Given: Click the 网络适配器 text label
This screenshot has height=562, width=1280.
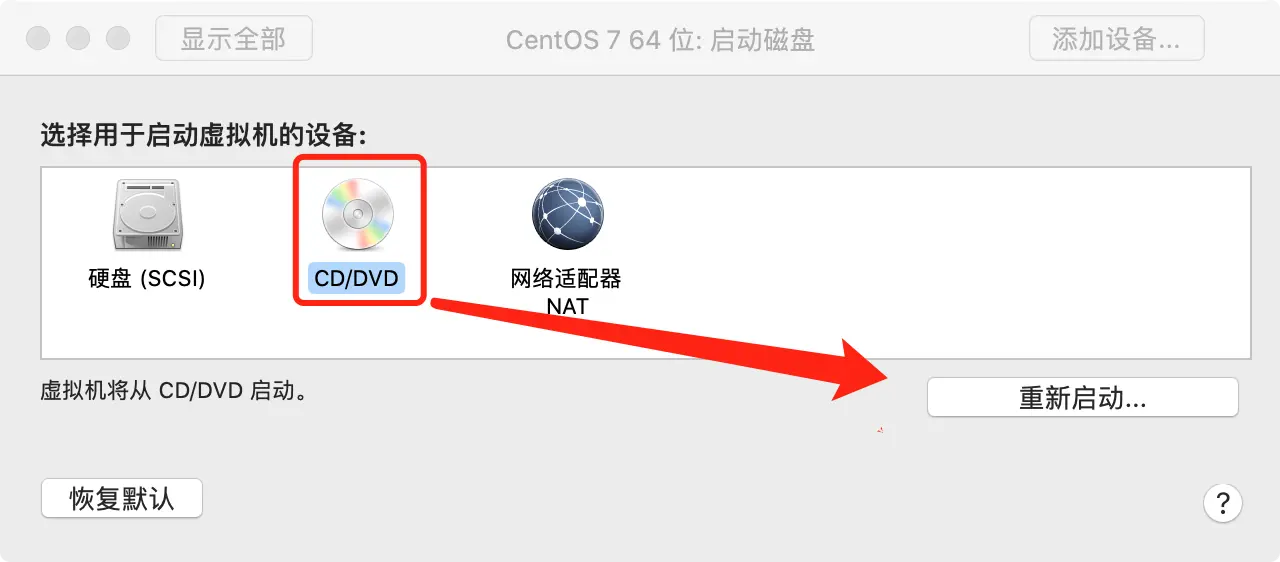Looking at the screenshot, I should tap(566, 278).
